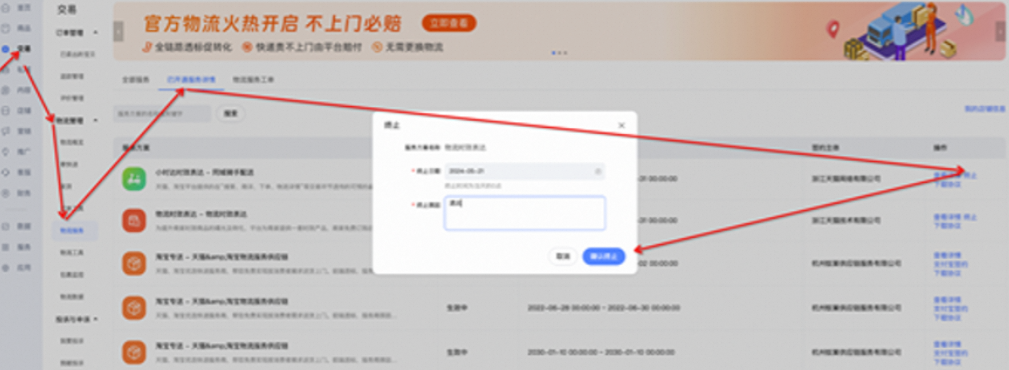Click the 立即查看 banner button
The image size is (1009, 370).
coord(449,23)
